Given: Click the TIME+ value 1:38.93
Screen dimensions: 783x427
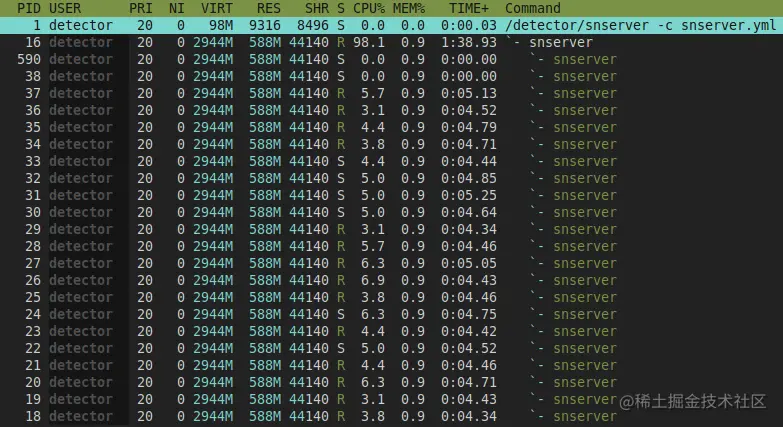Looking at the screenshot, I should (469, 42).
